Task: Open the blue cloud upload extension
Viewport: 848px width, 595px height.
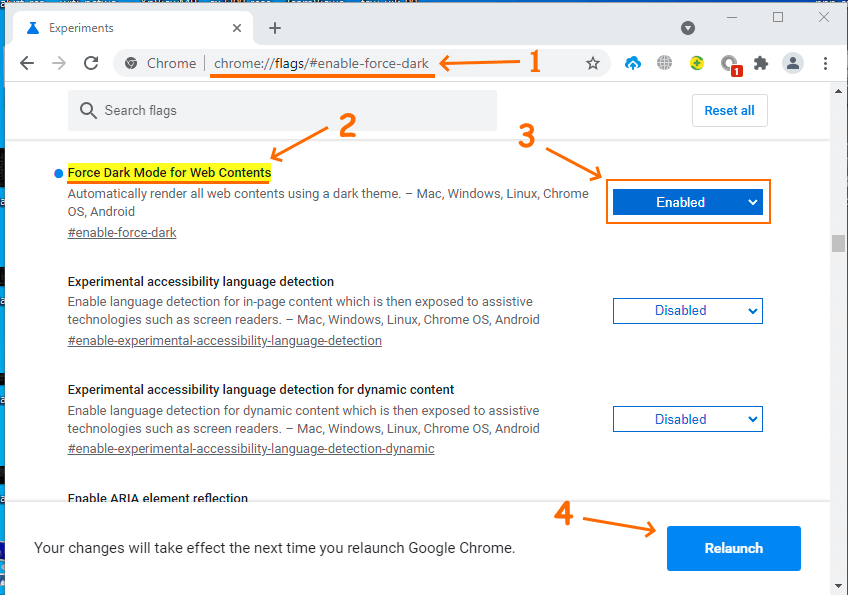Action: click(632, 63)
